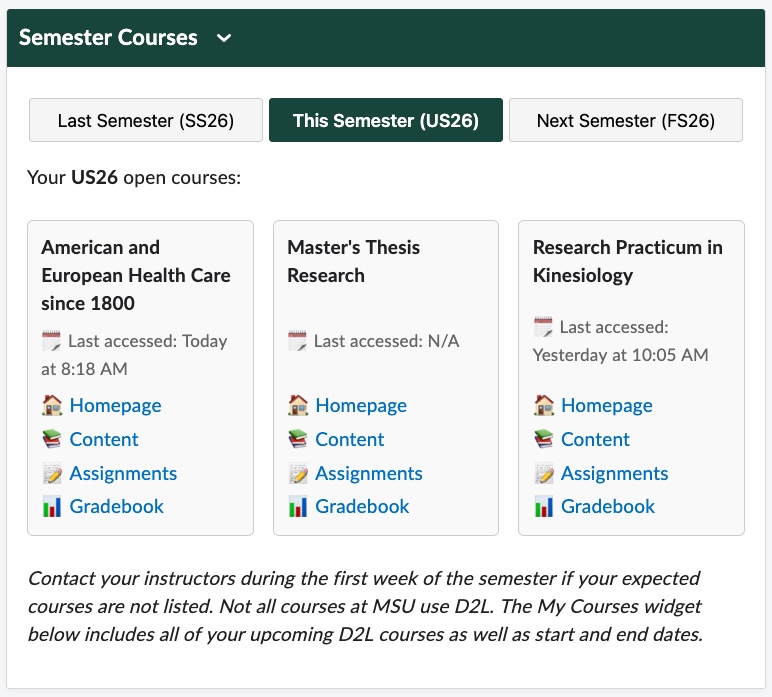Click books icon for Research Practicum in Kinesiology
Screen dimensions: 772x697
[x=544, y=439]
